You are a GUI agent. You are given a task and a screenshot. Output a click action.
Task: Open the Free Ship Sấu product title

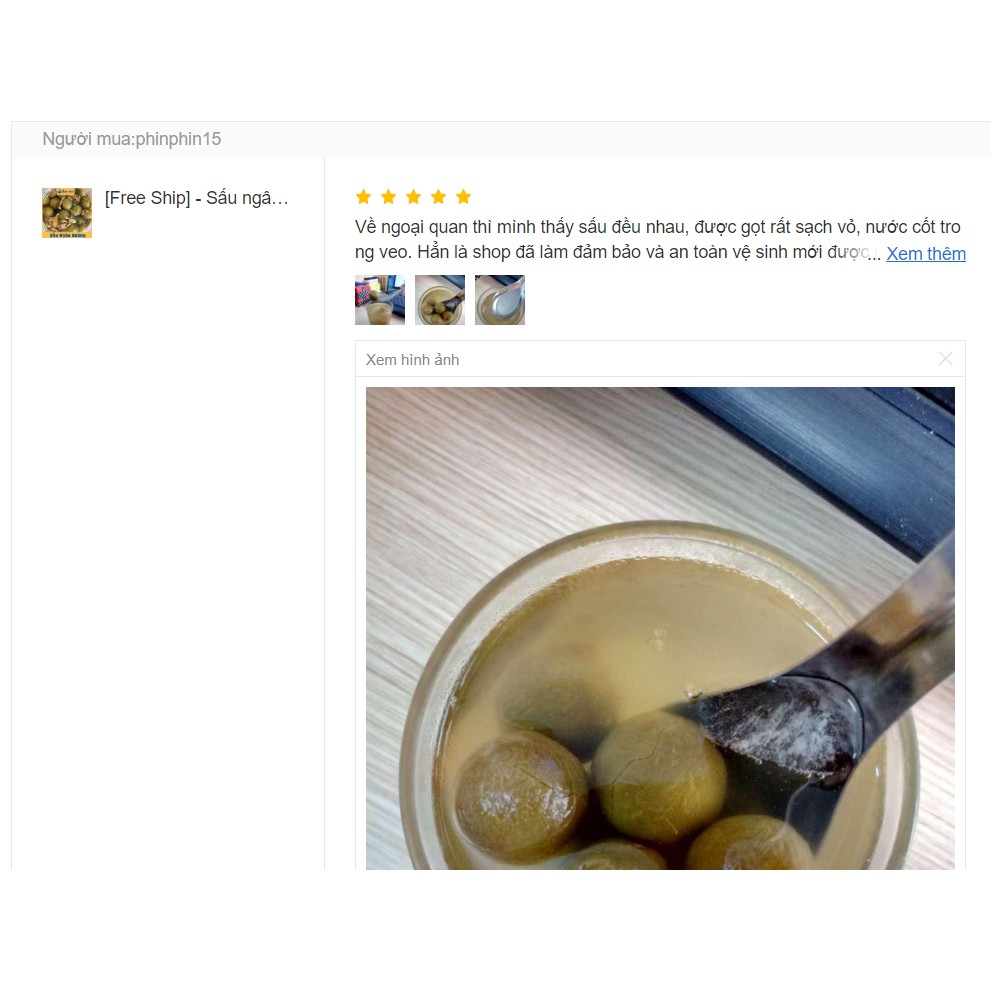(197, 198)
